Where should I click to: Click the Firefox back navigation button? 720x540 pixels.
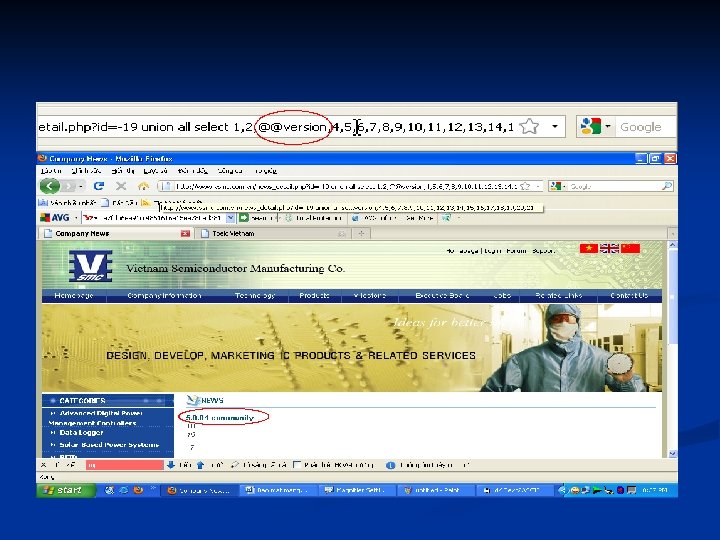[x=50, y=186]
